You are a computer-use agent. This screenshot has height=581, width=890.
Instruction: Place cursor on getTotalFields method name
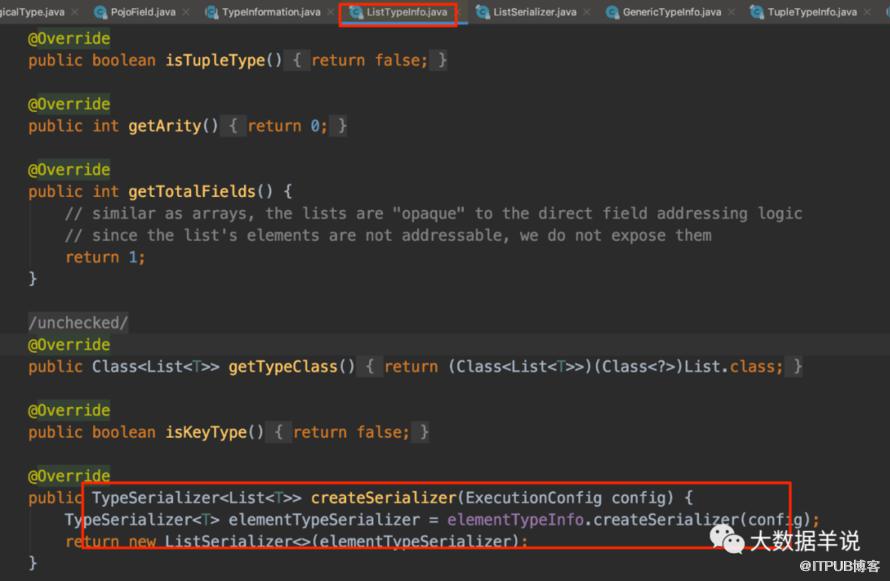tap(192, 192)
